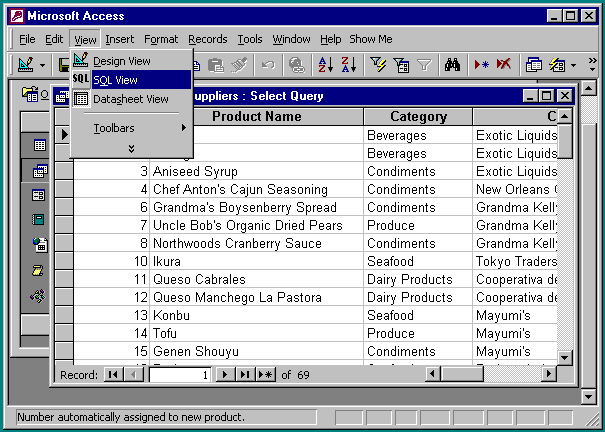
Task: Select the Modules icon in the database sidebar
Action: (x=38, y=296)
